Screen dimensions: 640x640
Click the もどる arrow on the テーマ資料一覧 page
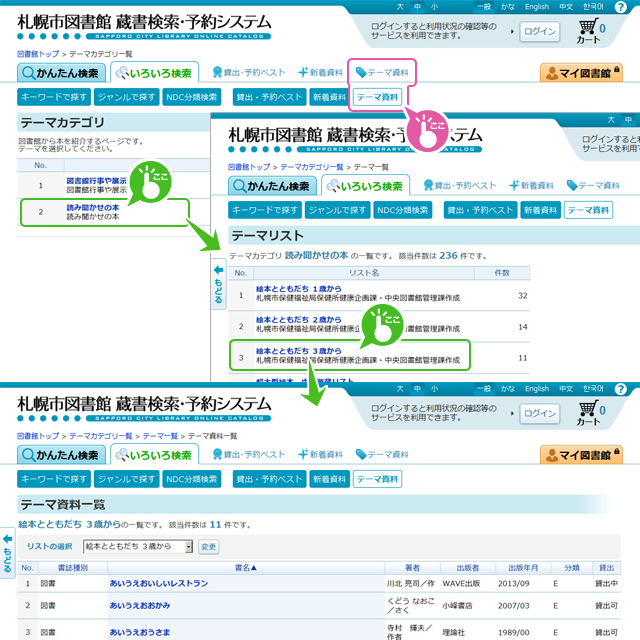[x=7, y=553]
